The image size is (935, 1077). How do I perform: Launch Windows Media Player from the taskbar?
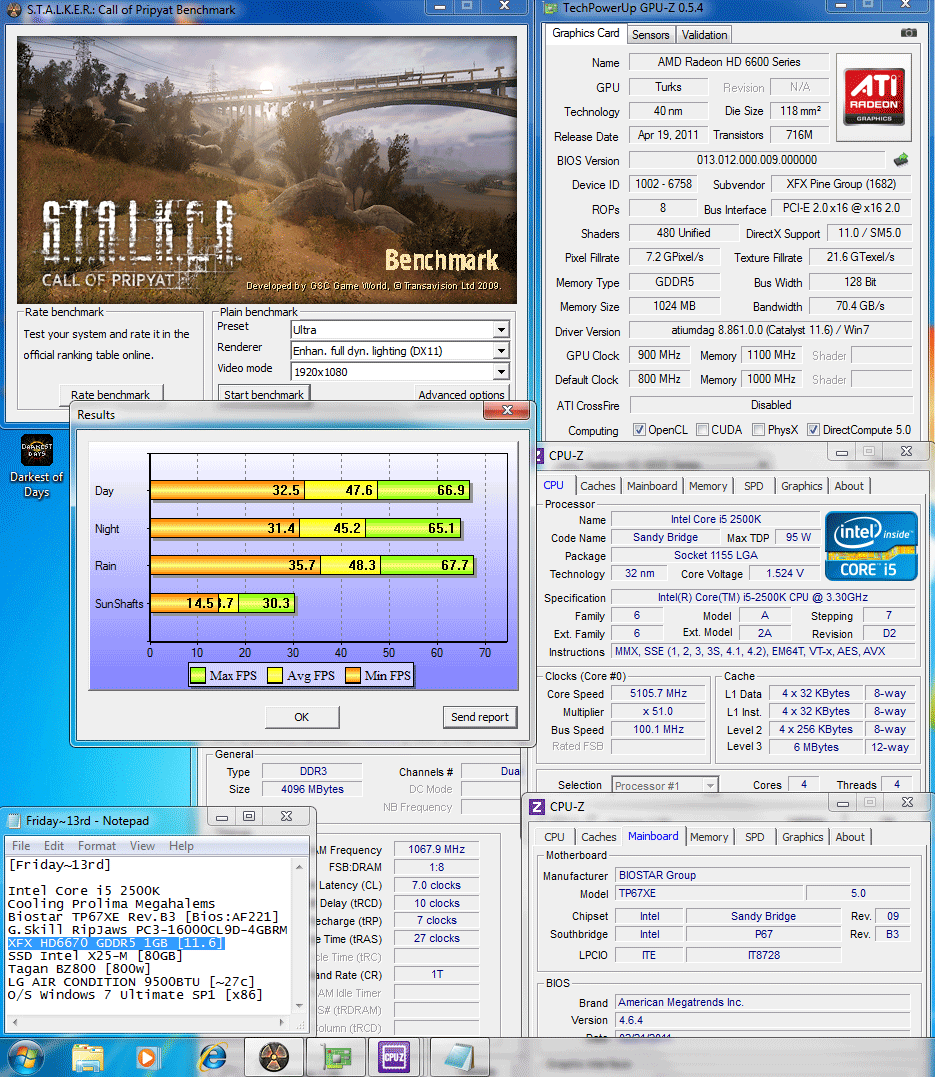[146, 1058]
